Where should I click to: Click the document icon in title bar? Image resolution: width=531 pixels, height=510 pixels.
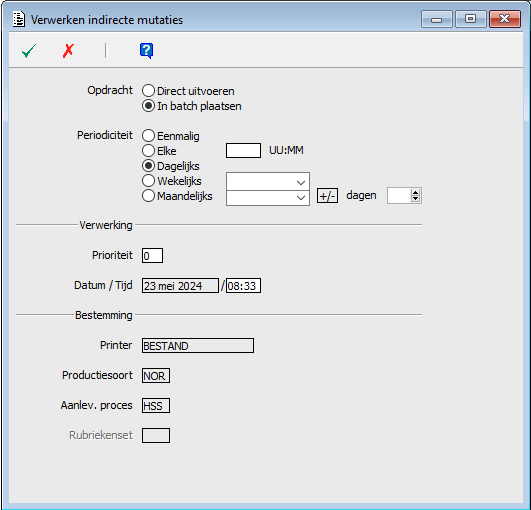point(19,19)
